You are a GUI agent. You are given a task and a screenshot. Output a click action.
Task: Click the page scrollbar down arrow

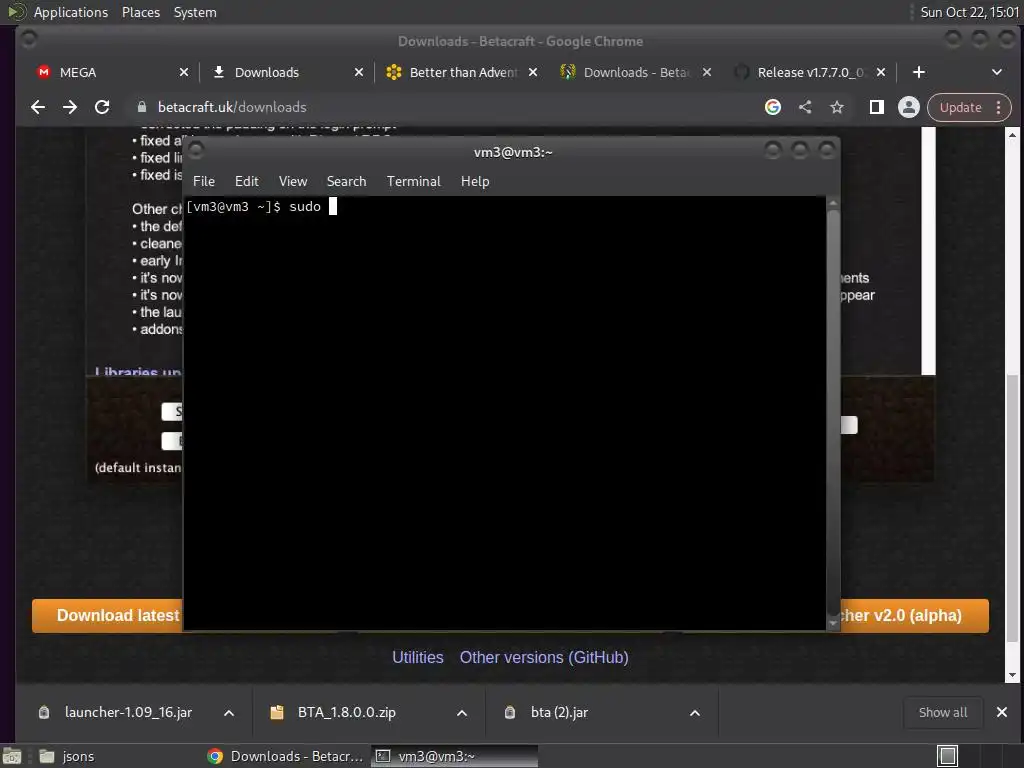[1012, 675]
